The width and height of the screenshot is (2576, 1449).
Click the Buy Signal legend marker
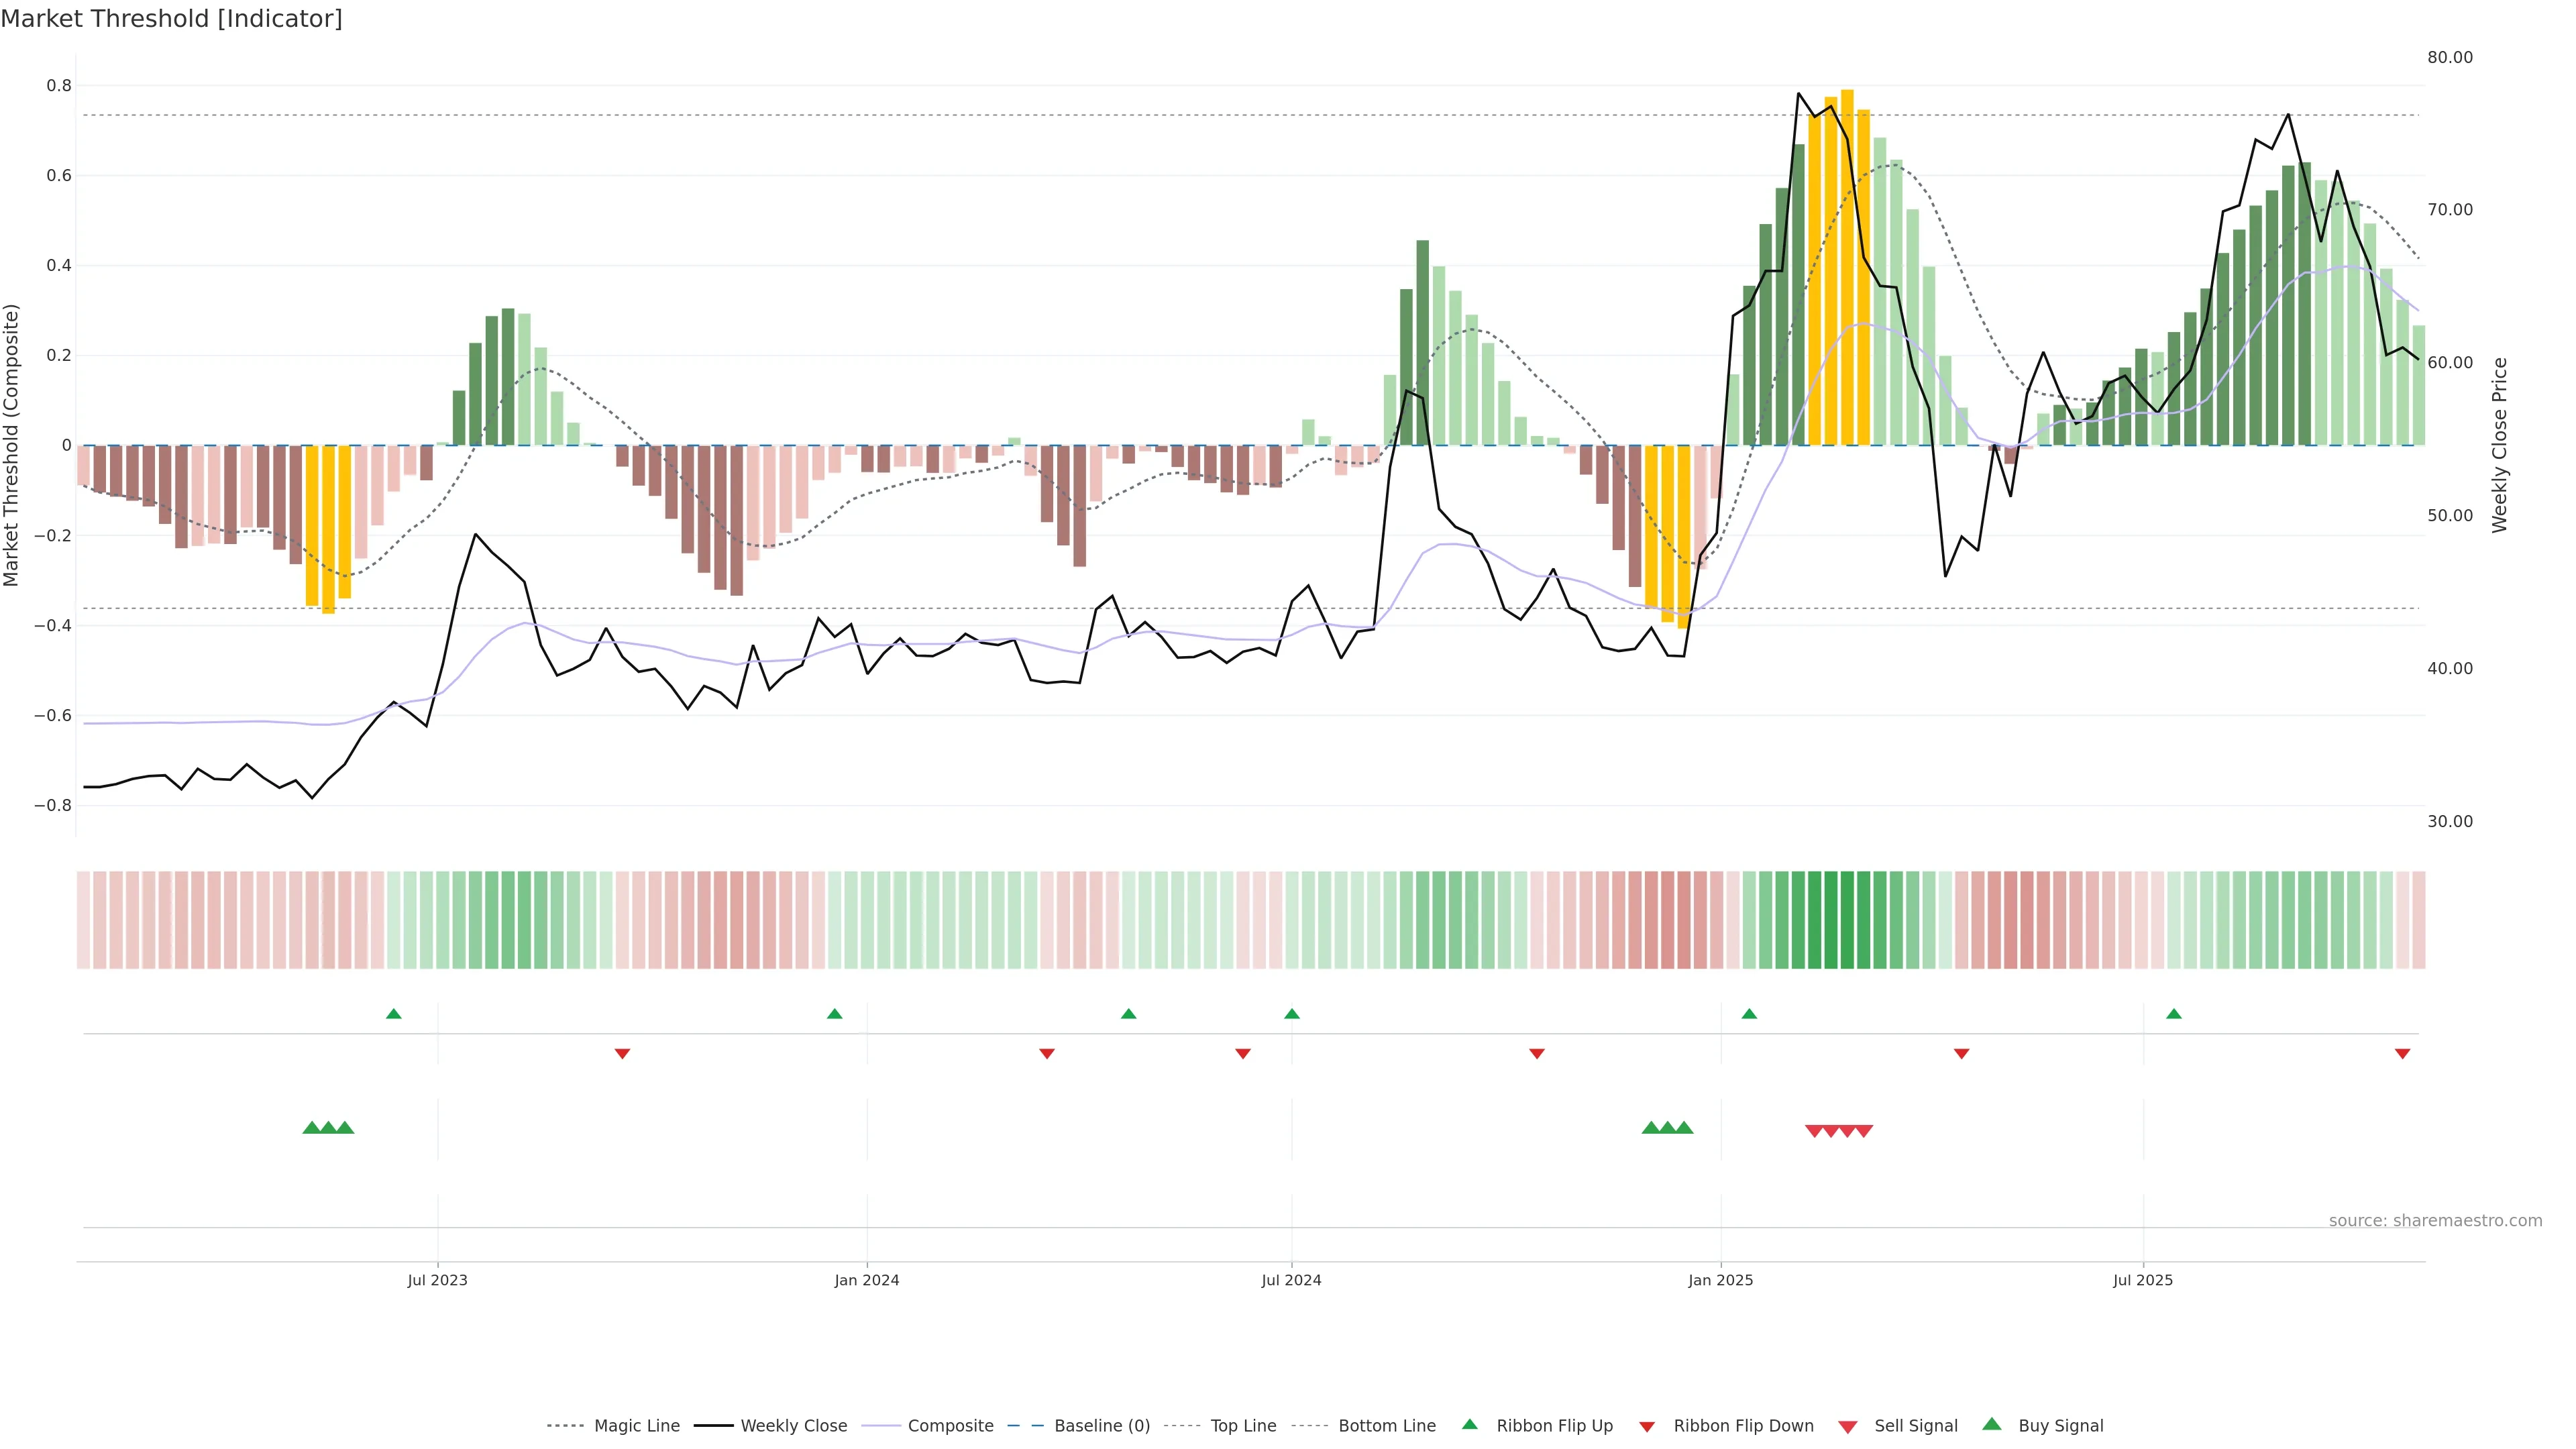tap(1991, 1424)
